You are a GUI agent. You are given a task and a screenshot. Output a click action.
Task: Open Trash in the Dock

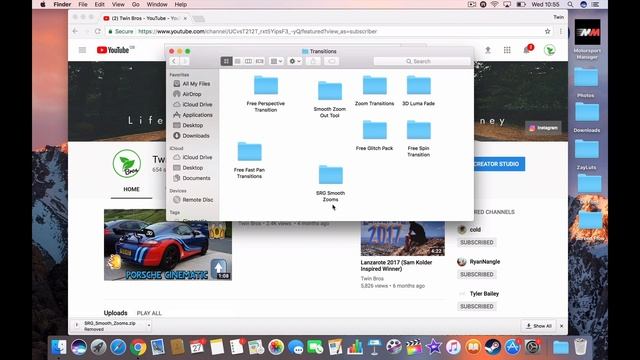(x=580, y=347)
